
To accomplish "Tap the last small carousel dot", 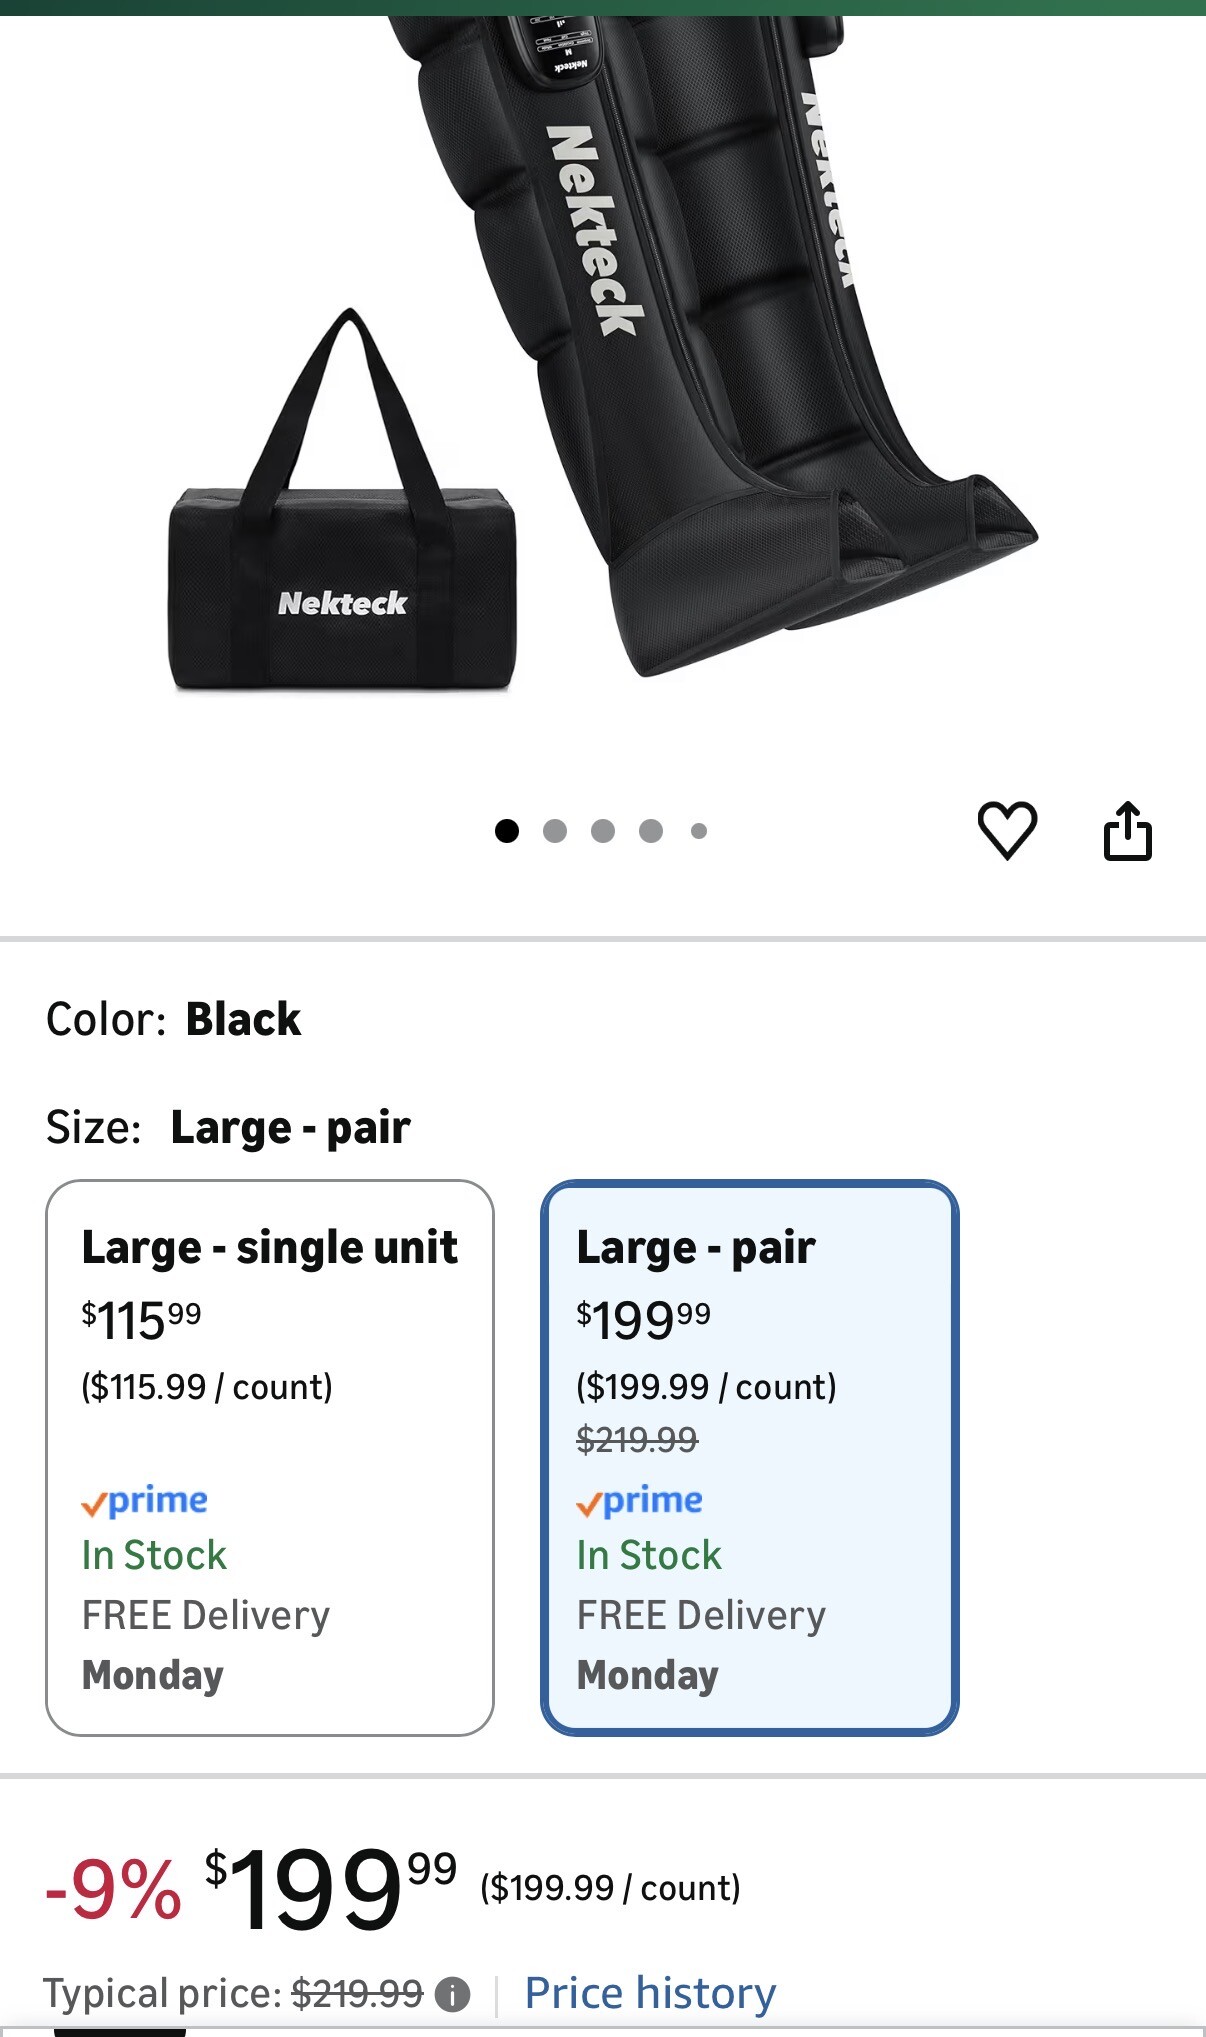I will [699, 831].
